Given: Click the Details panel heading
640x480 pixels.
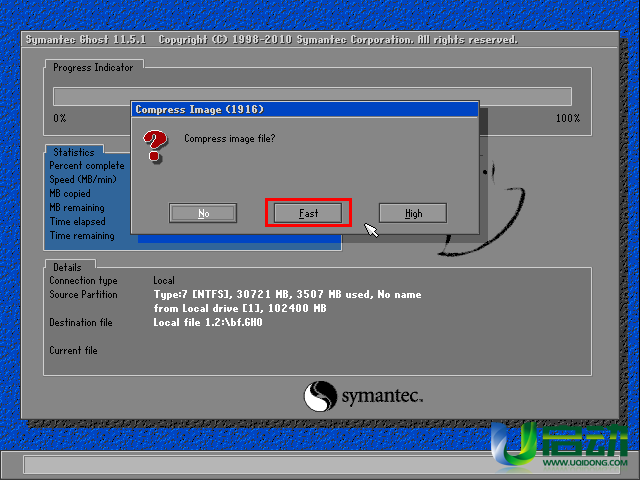Looking at the screenshot, I should point(67,267).
